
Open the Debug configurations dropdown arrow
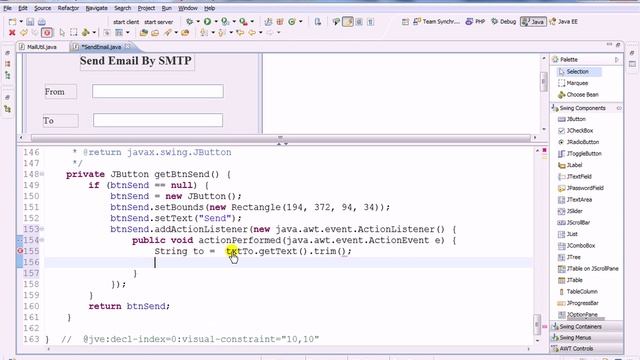click(198, 21)
